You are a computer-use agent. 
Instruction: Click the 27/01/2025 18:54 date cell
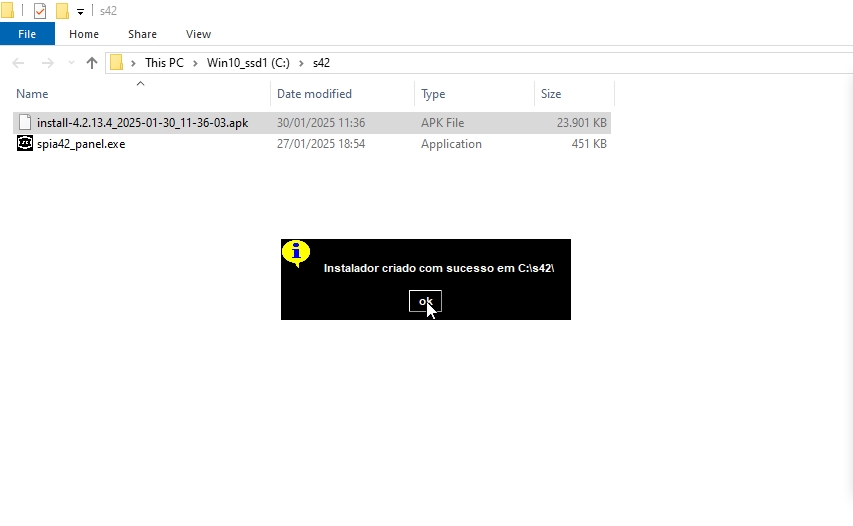tap(321, 144)
